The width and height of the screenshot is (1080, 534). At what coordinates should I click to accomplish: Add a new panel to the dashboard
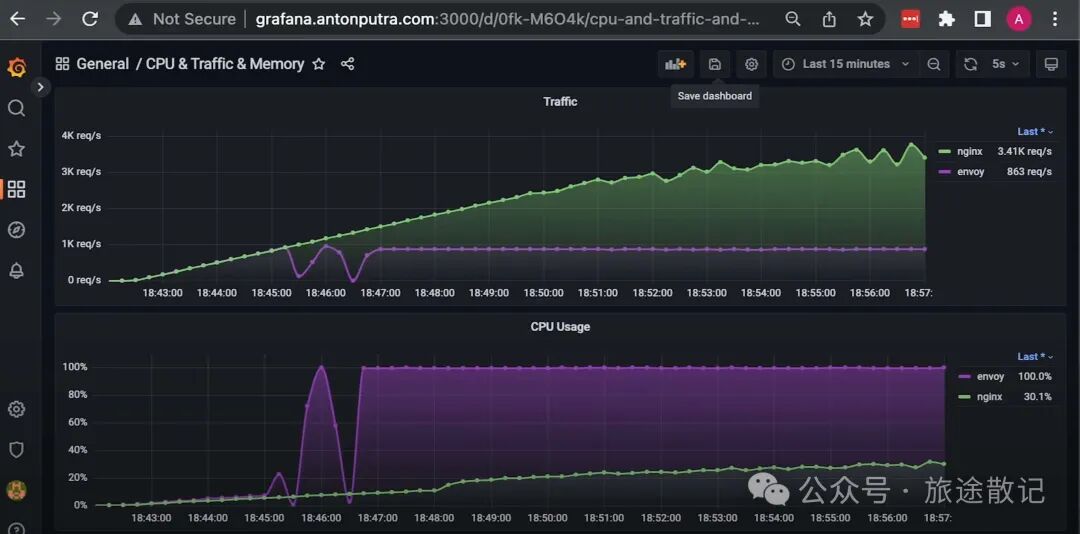[676, 64]
